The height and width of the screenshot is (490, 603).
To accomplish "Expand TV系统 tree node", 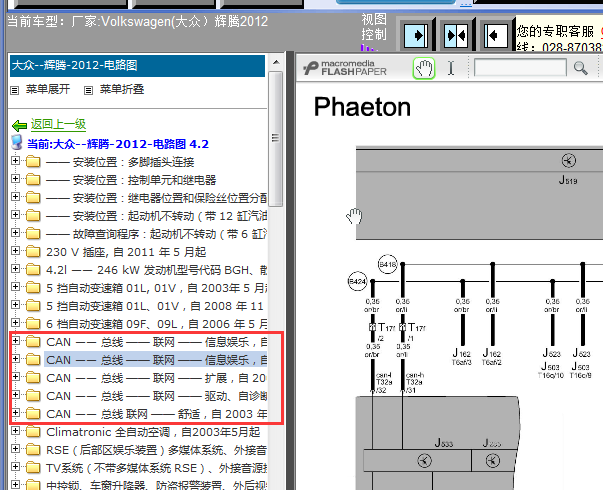I will coord(15,467).
